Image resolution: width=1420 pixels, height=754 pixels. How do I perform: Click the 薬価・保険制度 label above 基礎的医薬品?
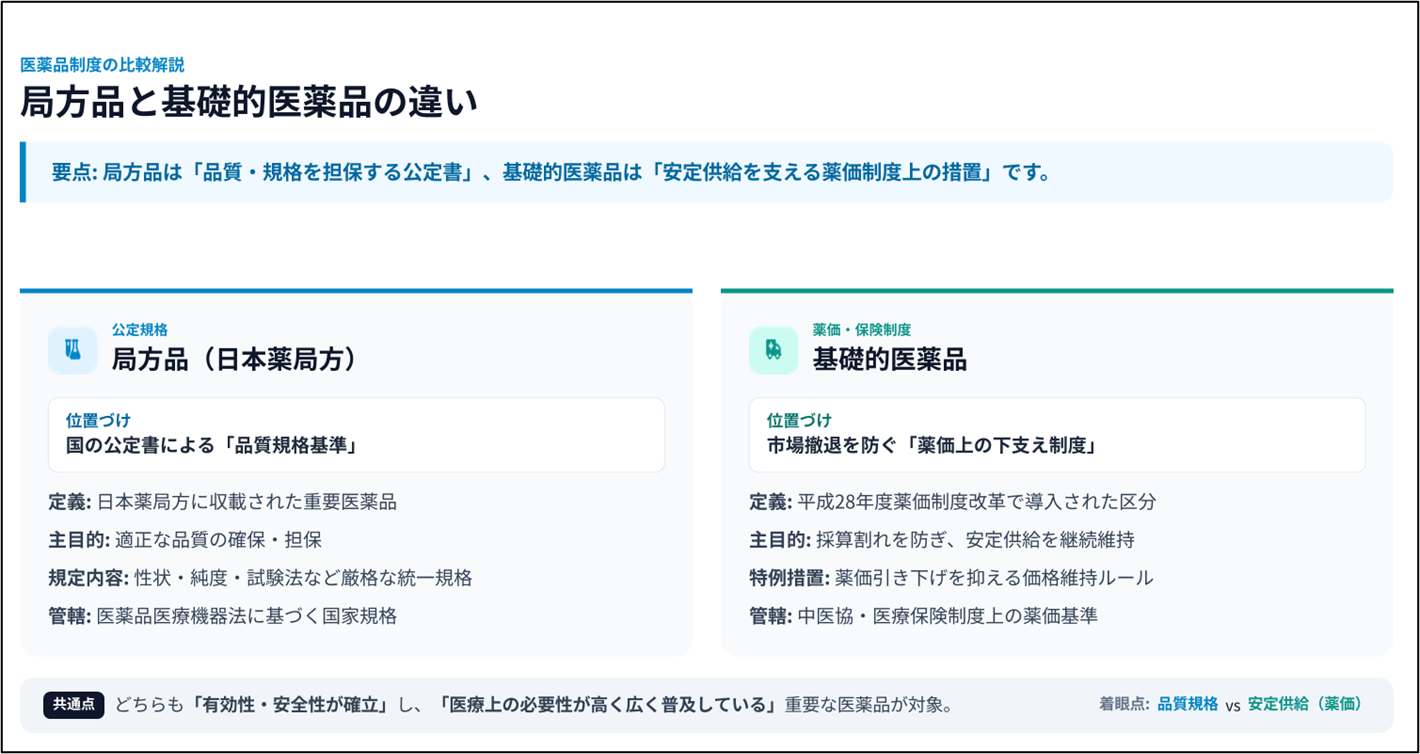click(x=861, y=330)
